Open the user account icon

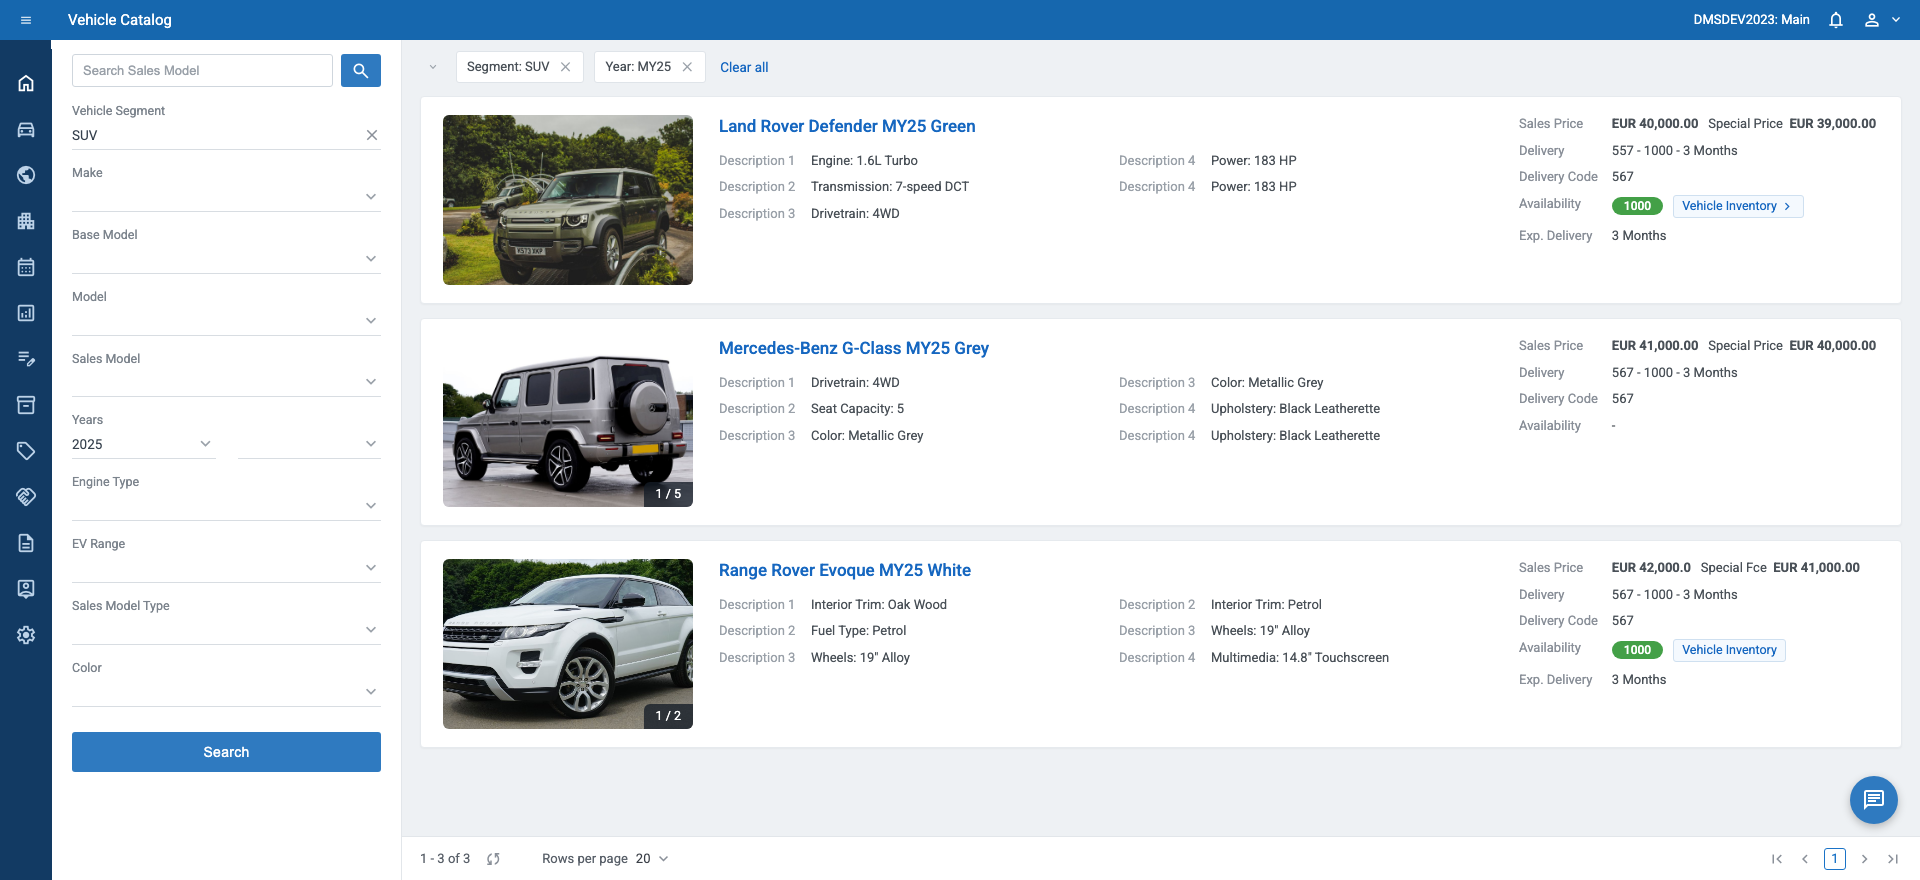1872,20
